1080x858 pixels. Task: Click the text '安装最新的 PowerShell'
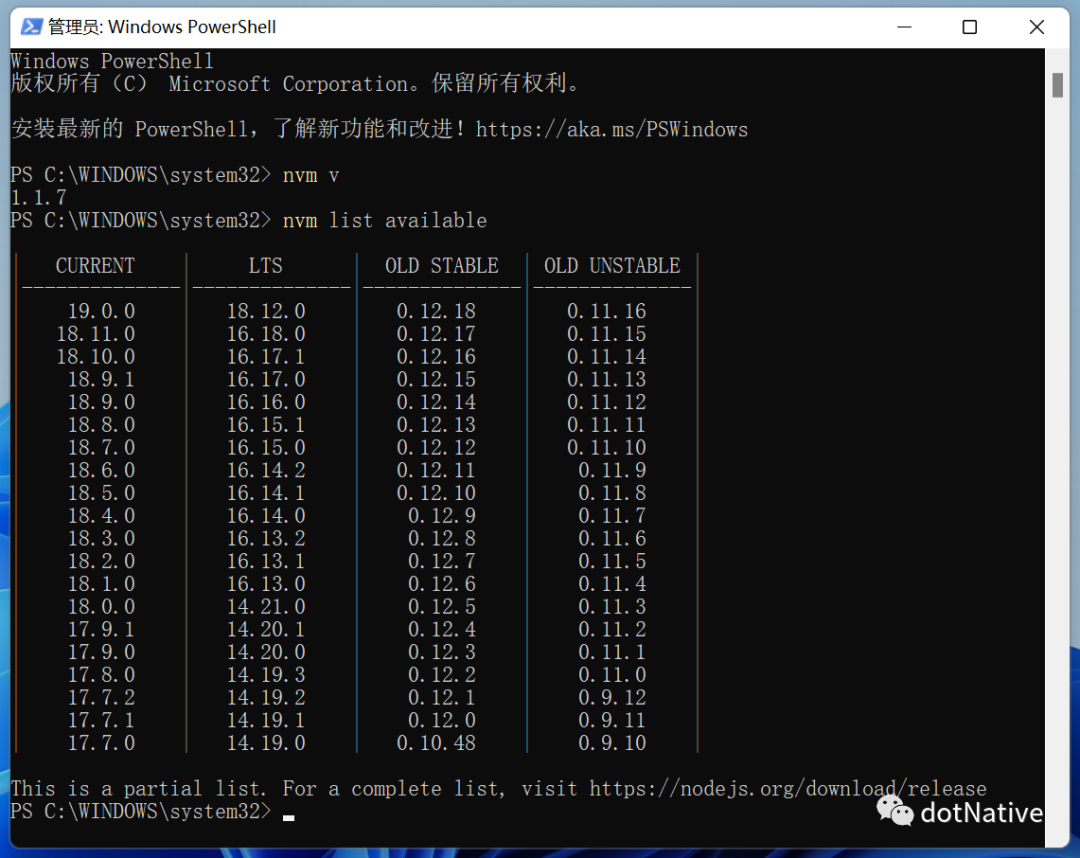(129, 129)
